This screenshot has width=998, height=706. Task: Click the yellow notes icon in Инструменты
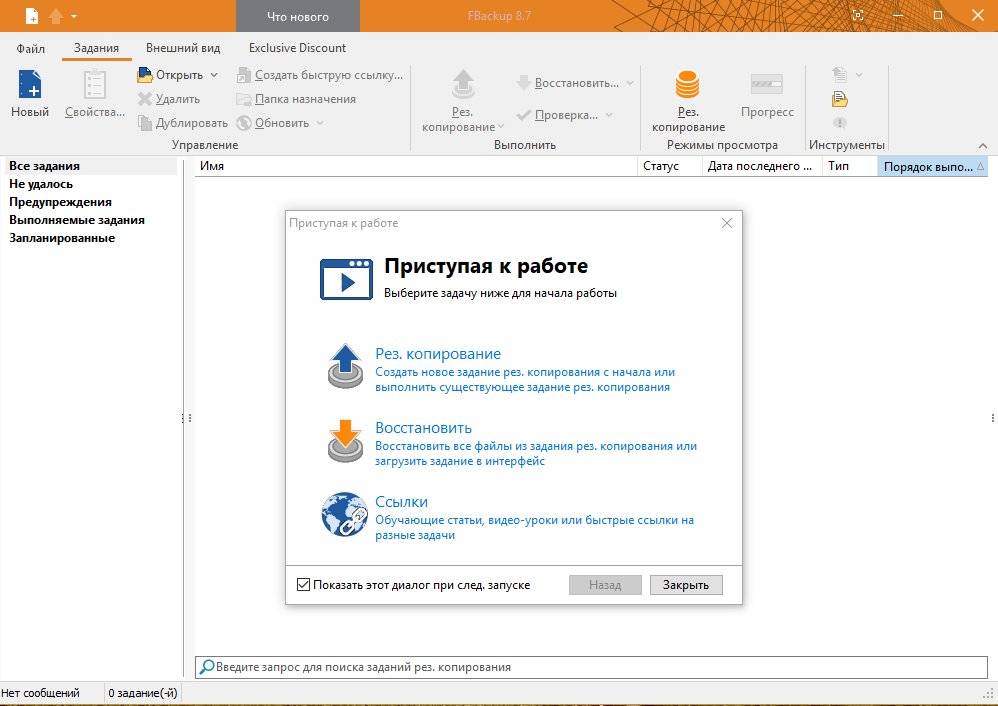click(x=840, y=99)
